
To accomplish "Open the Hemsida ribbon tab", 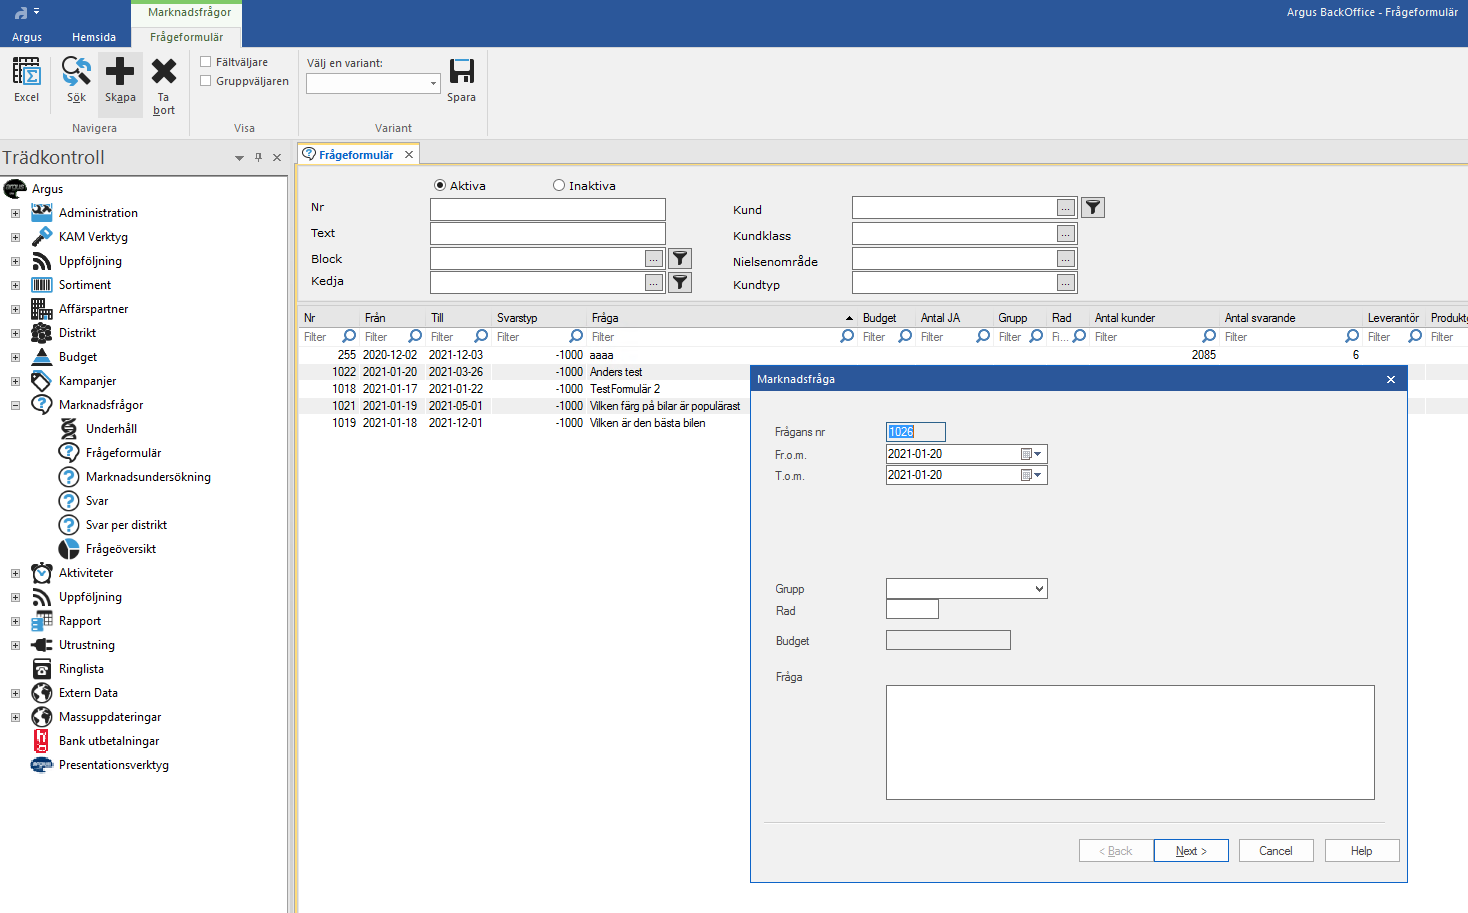I will point(94,37).
